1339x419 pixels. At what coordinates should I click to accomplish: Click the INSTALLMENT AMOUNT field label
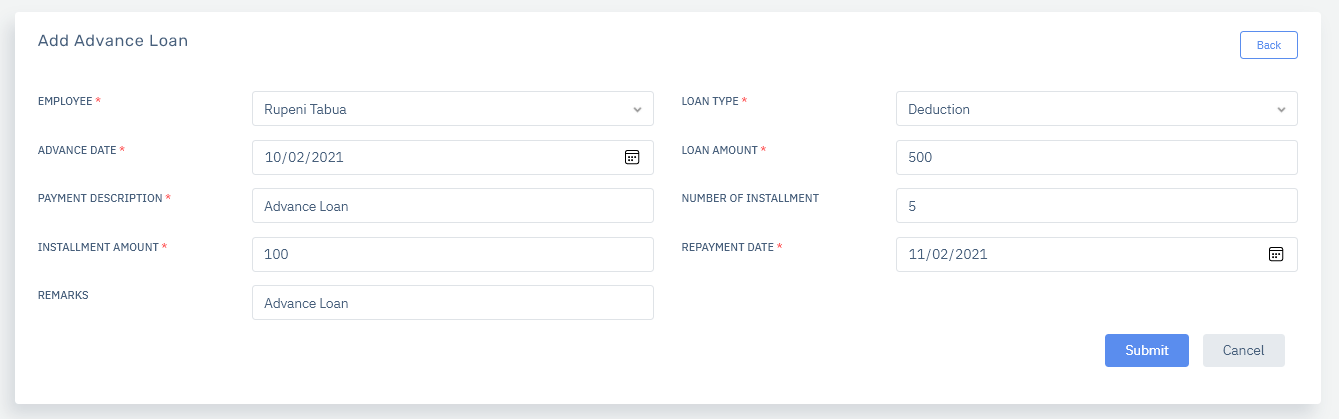(x=98, y=247)
